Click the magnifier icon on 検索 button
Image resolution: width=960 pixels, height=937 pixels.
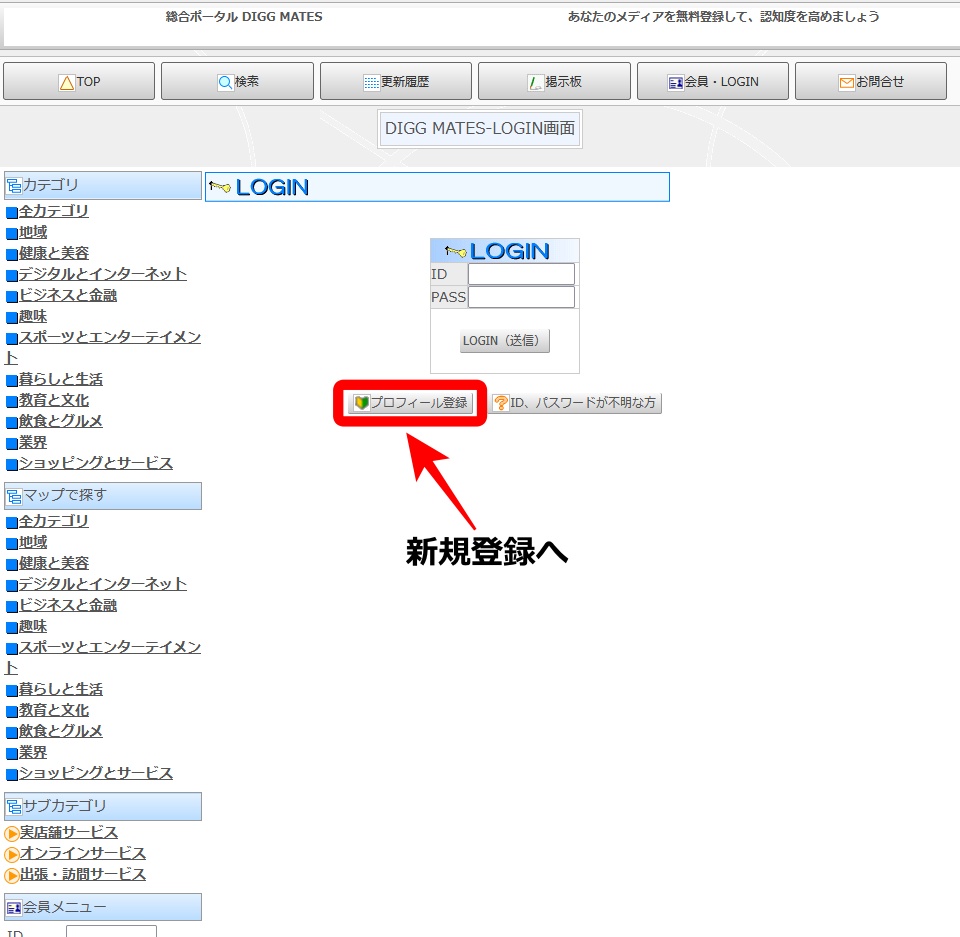tap(225, 82)
